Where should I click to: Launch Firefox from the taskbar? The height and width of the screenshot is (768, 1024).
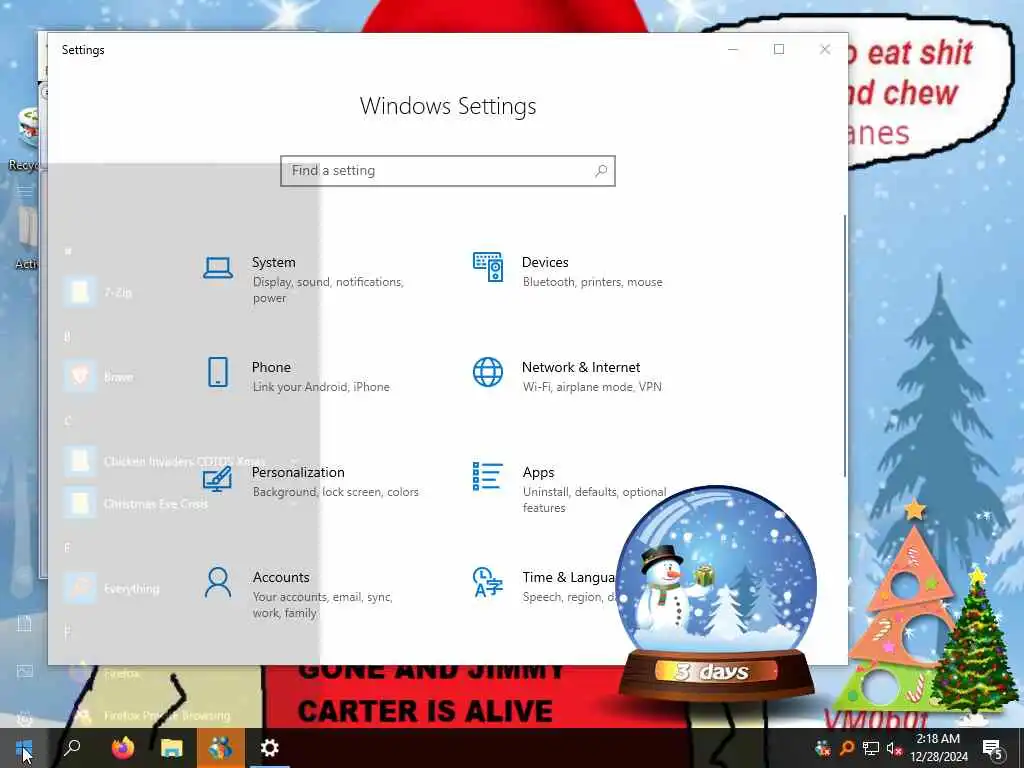(123, 748)
